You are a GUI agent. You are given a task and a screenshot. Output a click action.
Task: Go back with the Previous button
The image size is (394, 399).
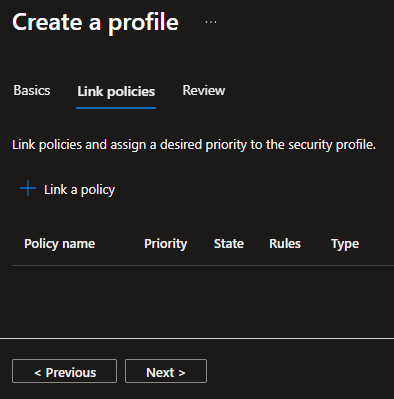pos(64,371)
